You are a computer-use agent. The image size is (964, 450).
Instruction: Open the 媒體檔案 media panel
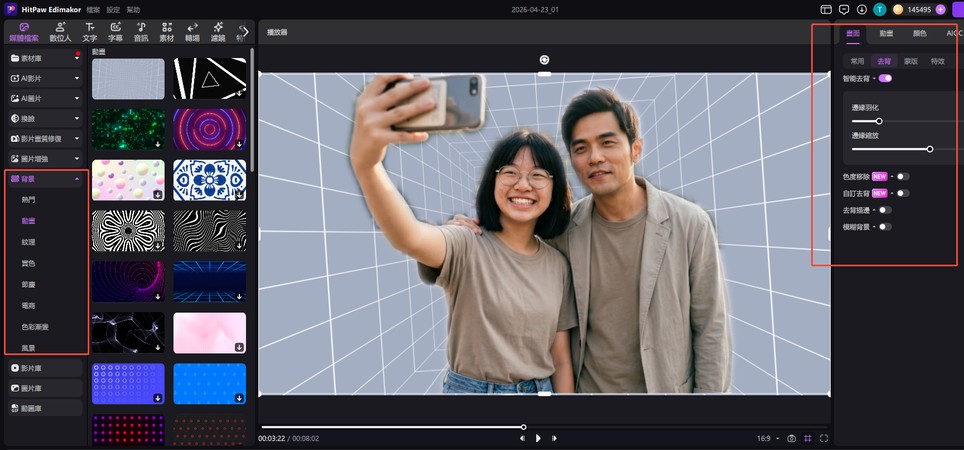[24, 32]
